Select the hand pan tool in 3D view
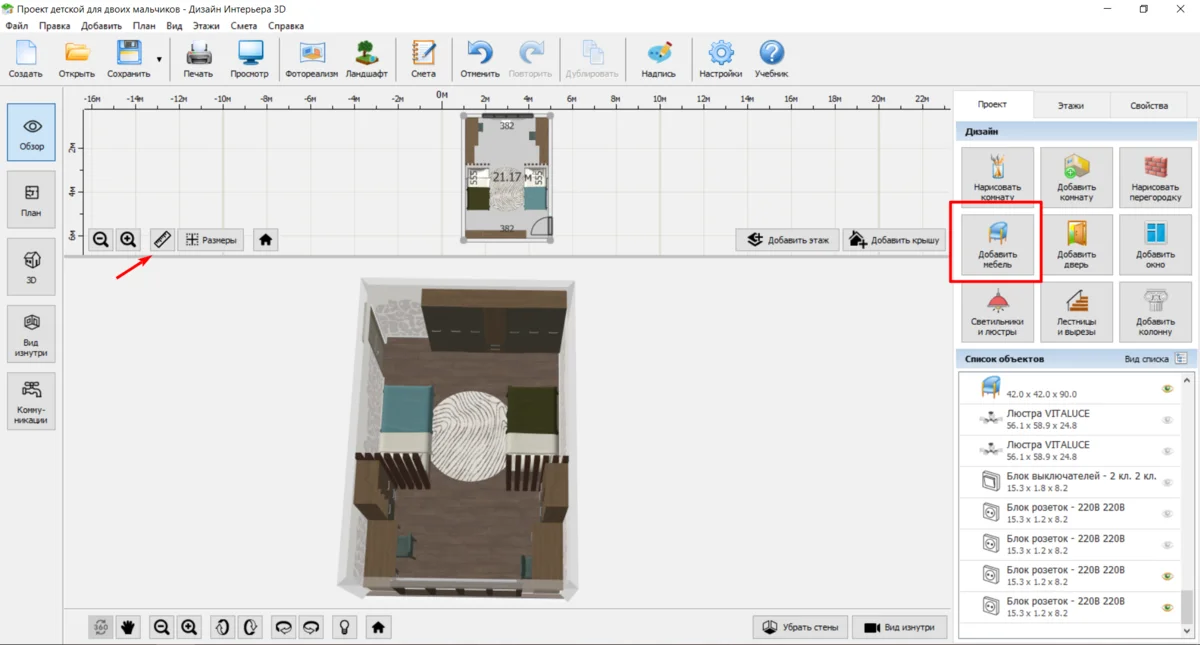This screenshot has height=645, width=1200. (x=129, y=627)
